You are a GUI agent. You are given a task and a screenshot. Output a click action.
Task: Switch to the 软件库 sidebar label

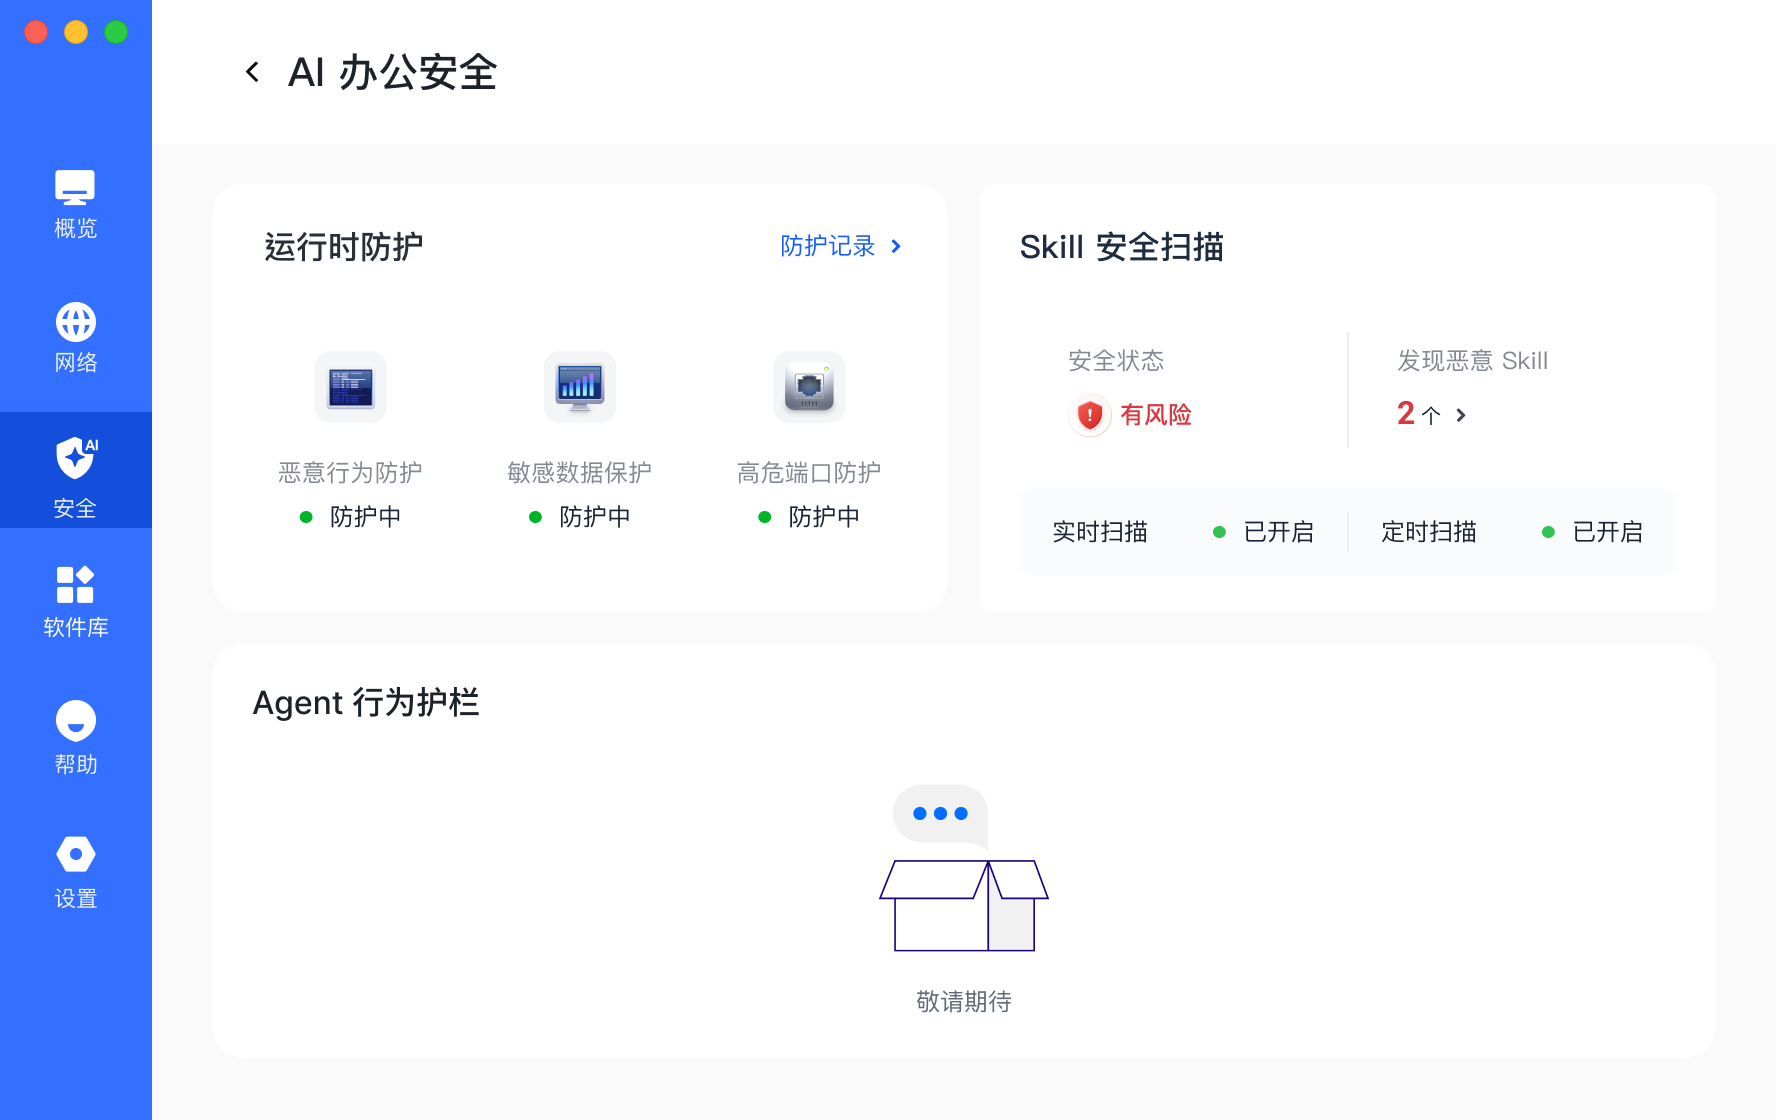tap(76, 627)
